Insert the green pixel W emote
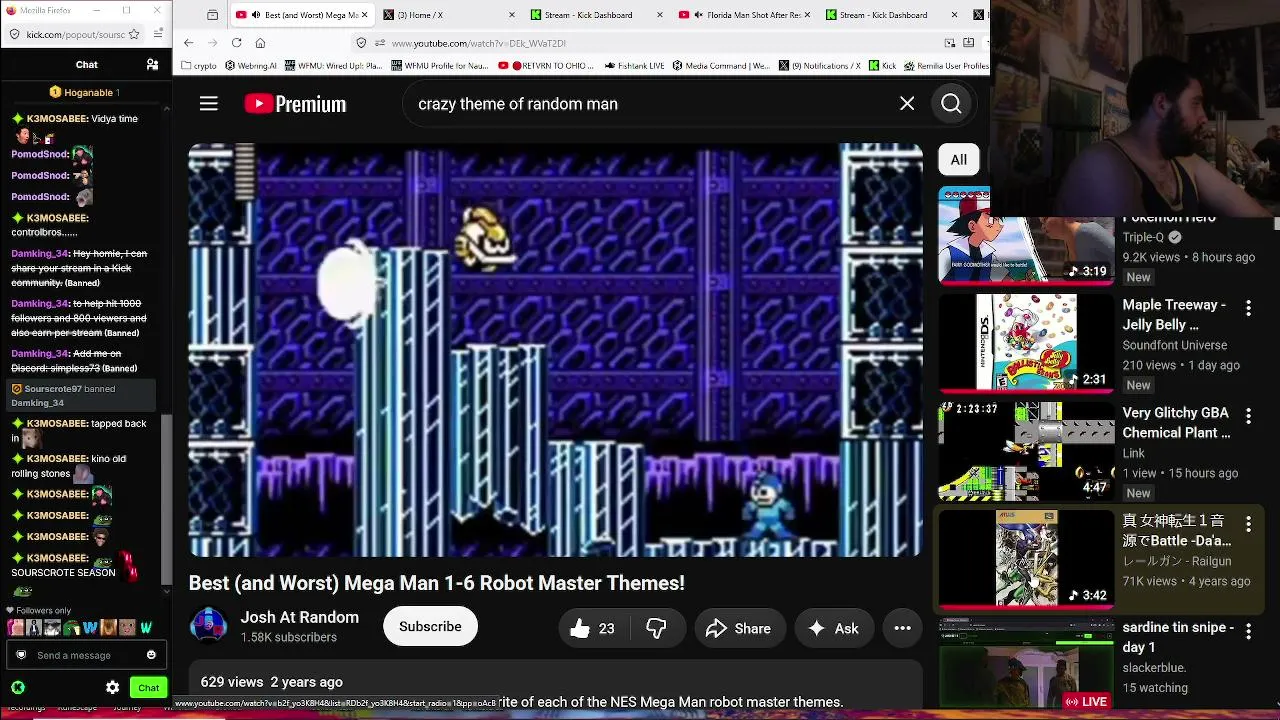 146,628
